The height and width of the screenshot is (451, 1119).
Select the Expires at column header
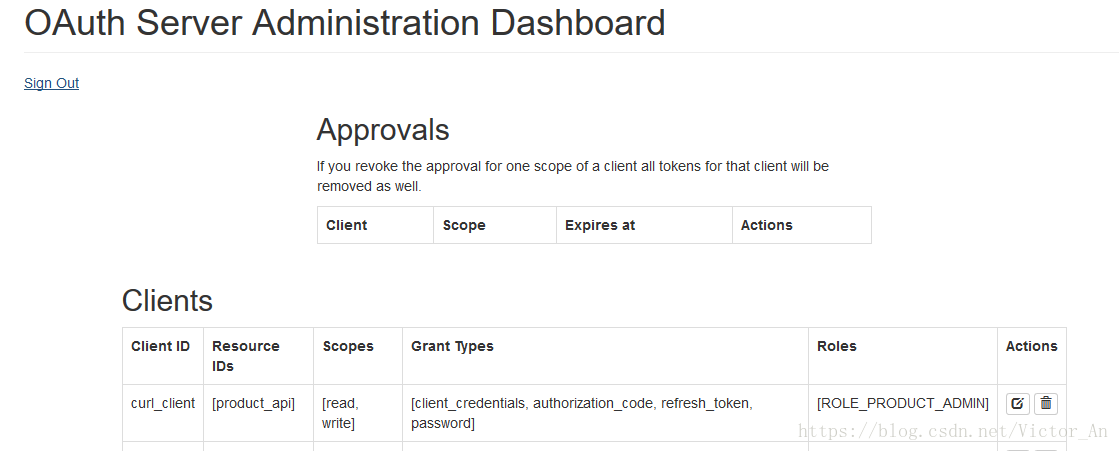tap(599, 226)
